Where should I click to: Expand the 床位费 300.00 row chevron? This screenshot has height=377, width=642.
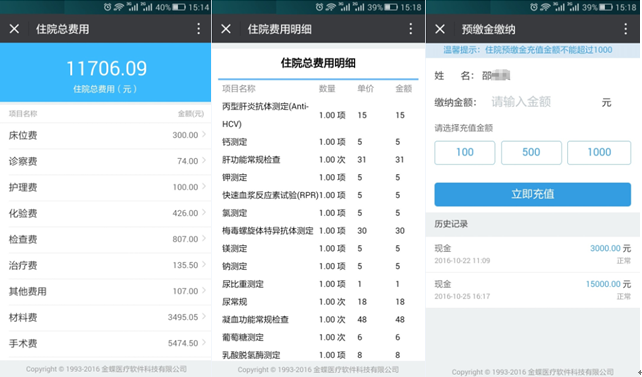pos(204,134)
